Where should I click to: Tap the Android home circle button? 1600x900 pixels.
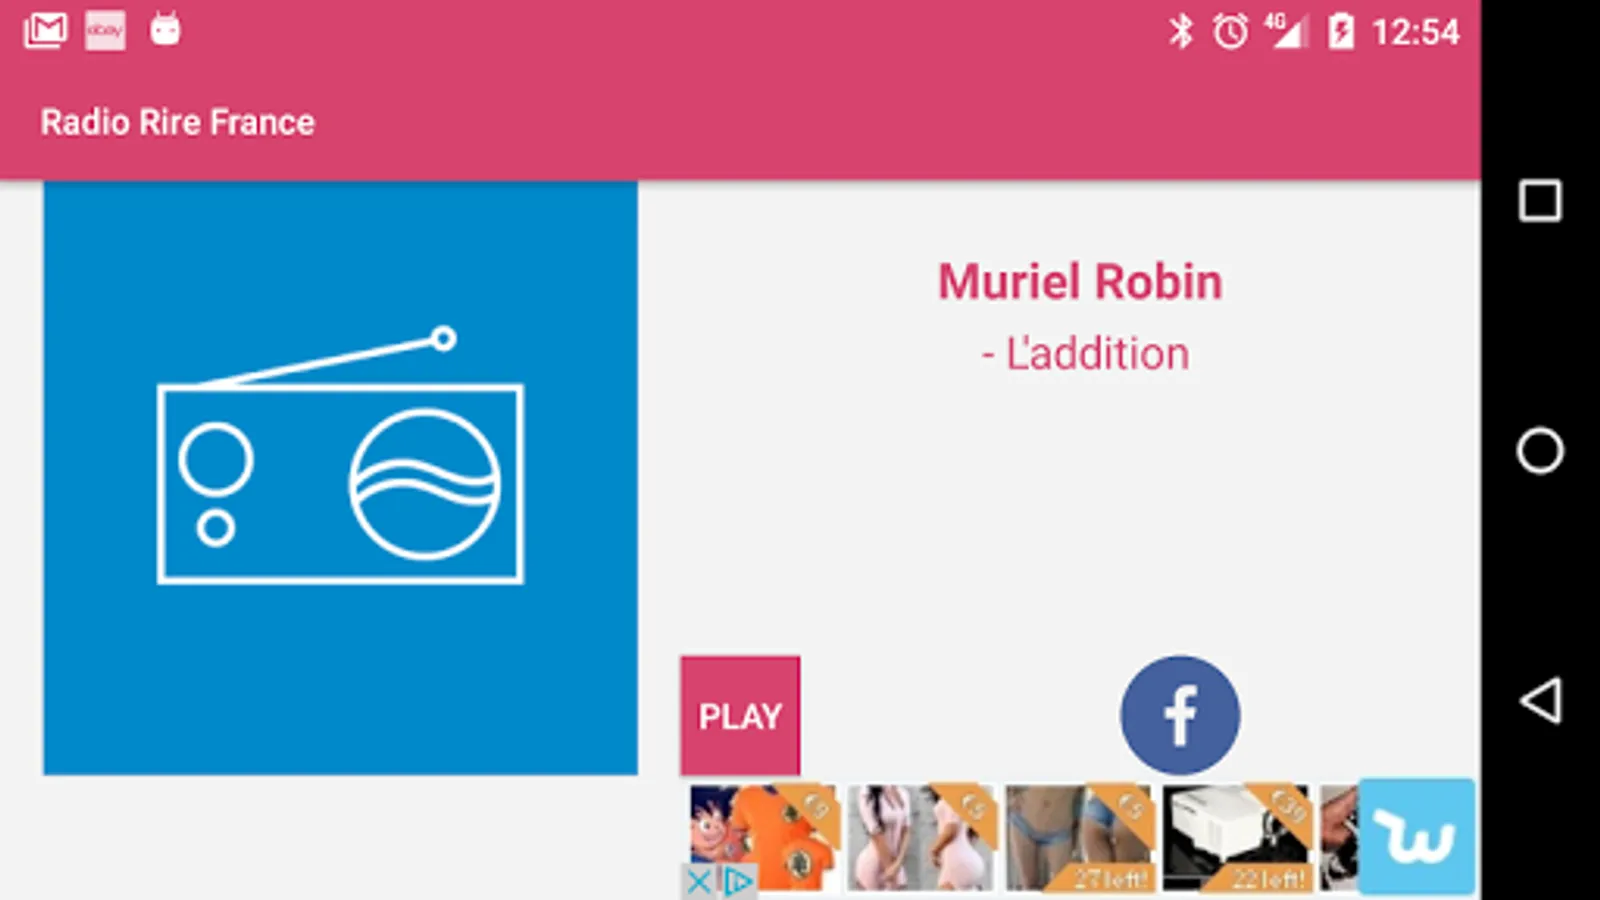point(1540,450)
